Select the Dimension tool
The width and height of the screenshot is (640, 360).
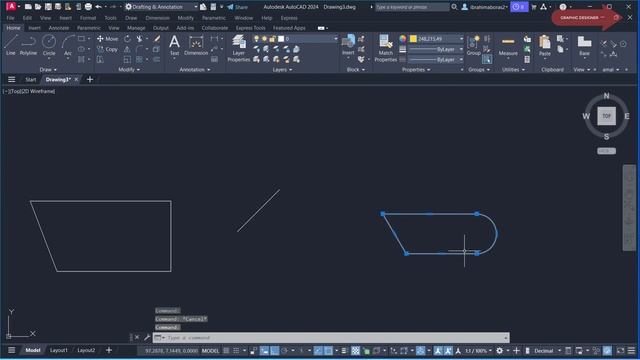196,45
